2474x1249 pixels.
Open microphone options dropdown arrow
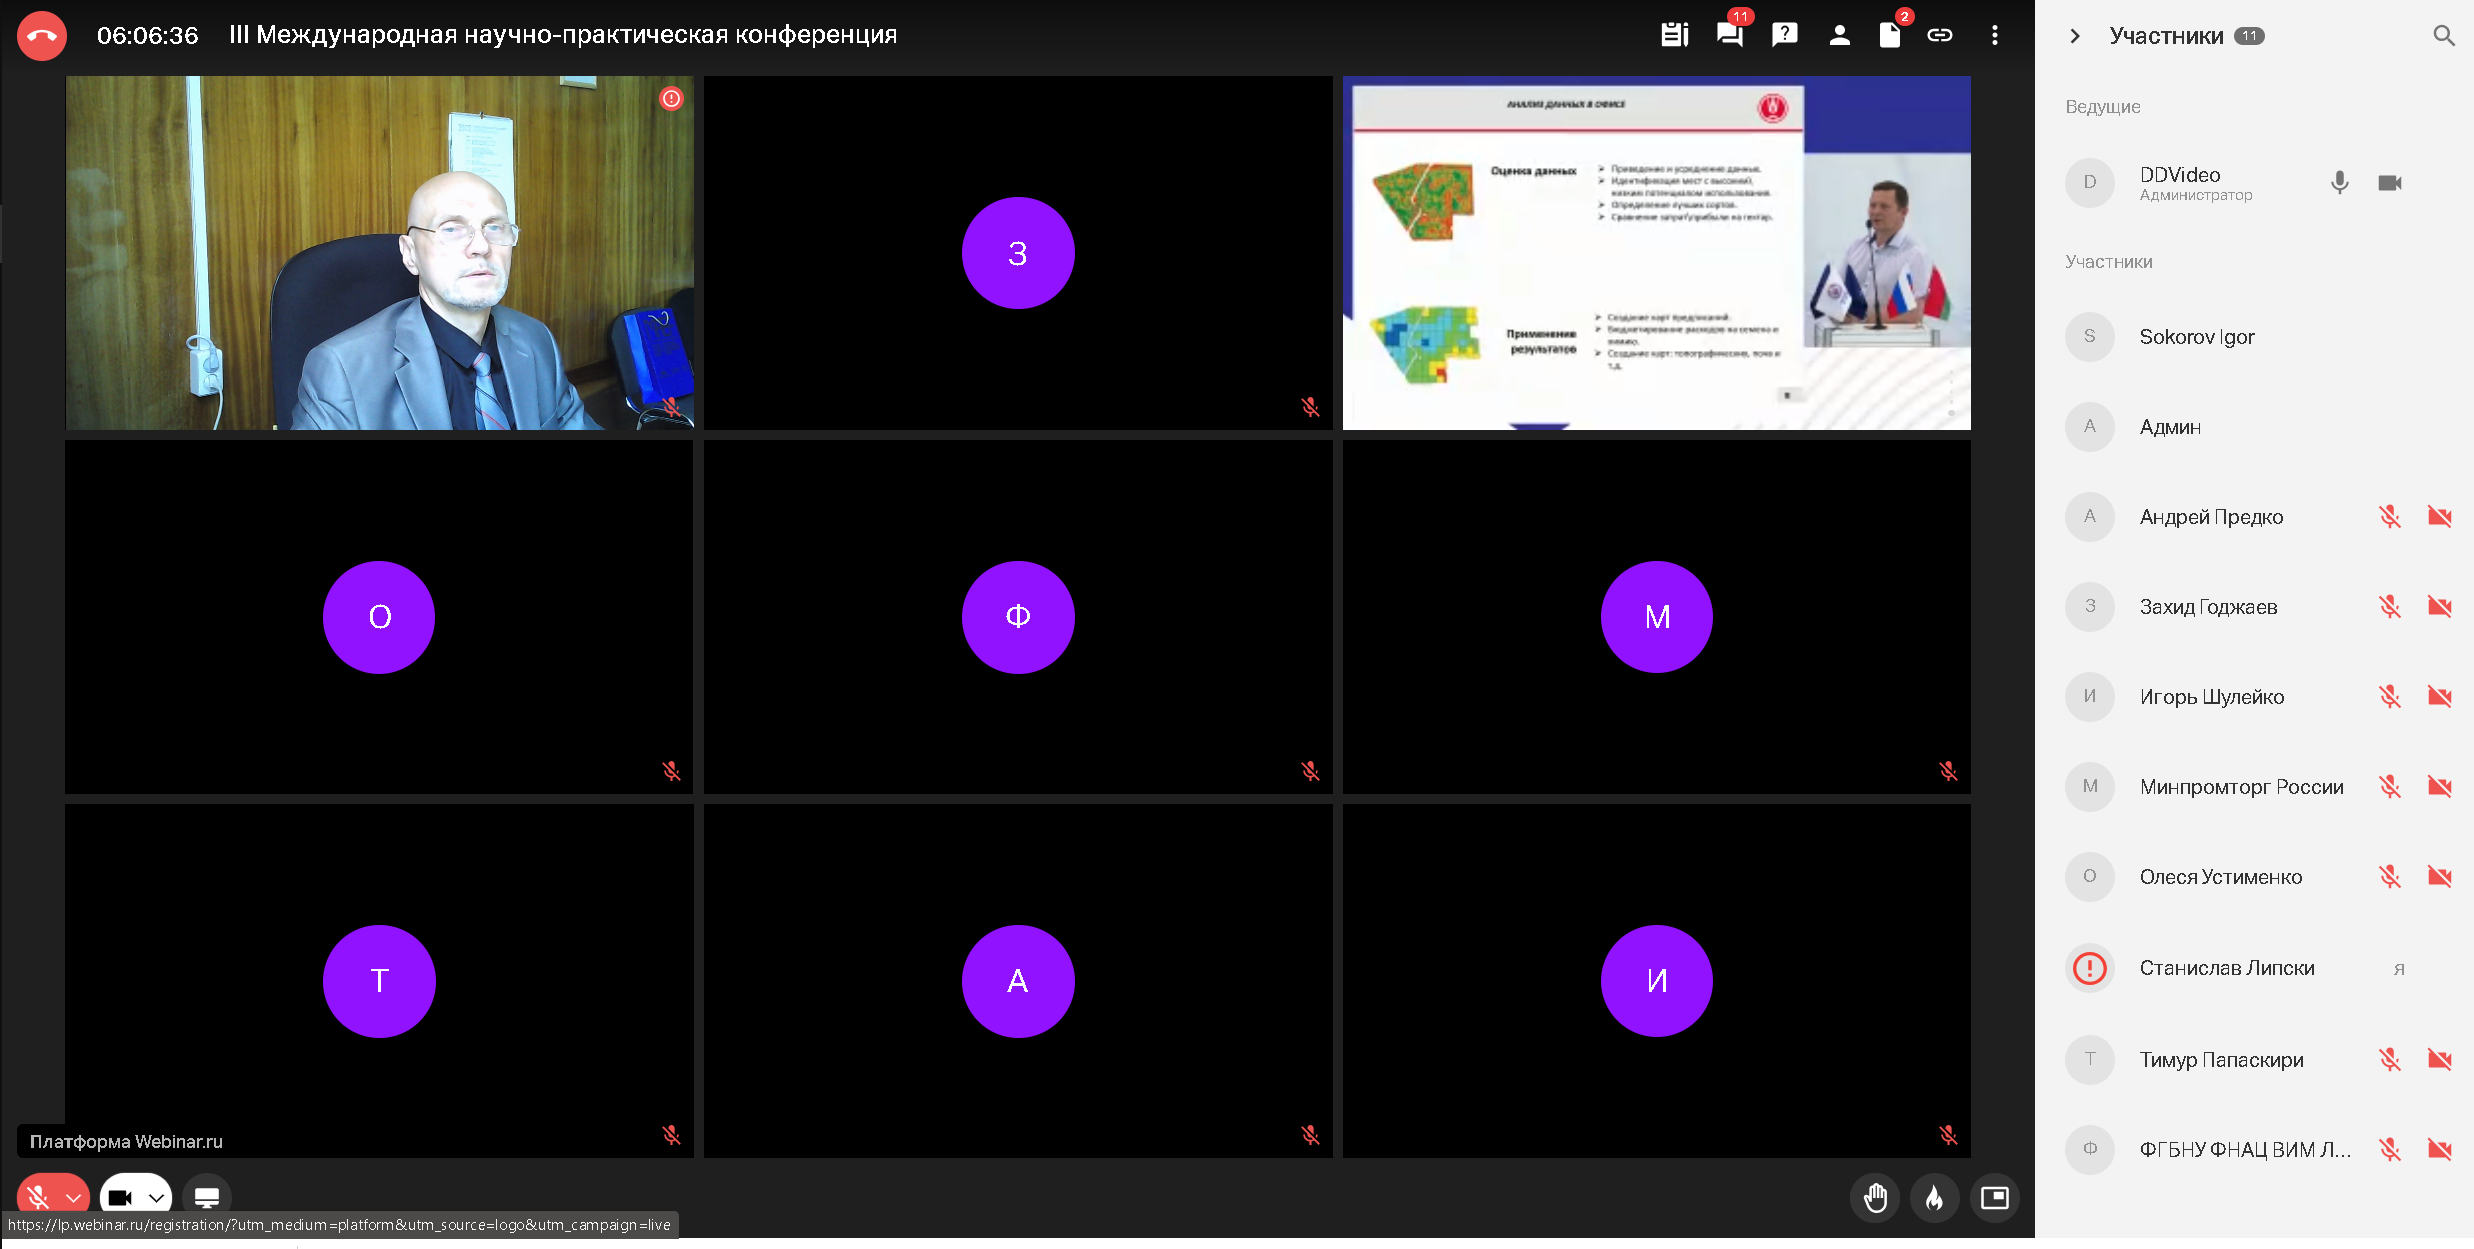74,1197
